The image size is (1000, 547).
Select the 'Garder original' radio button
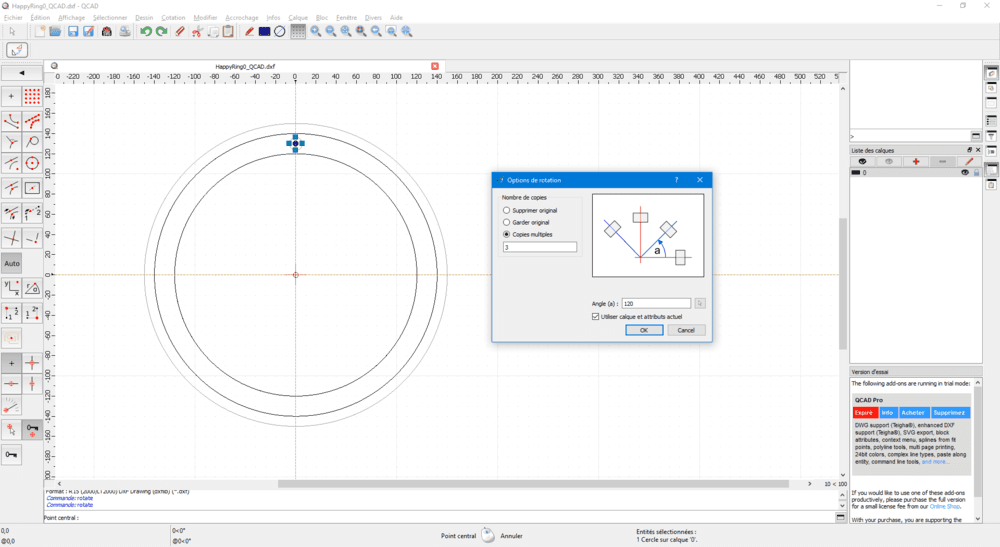[507, 222]
